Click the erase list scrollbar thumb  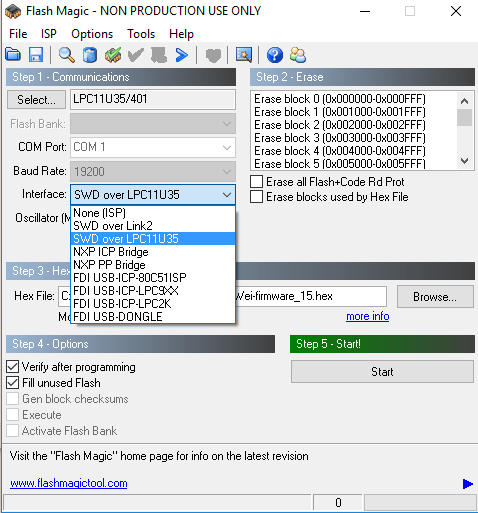coord(465,117)
